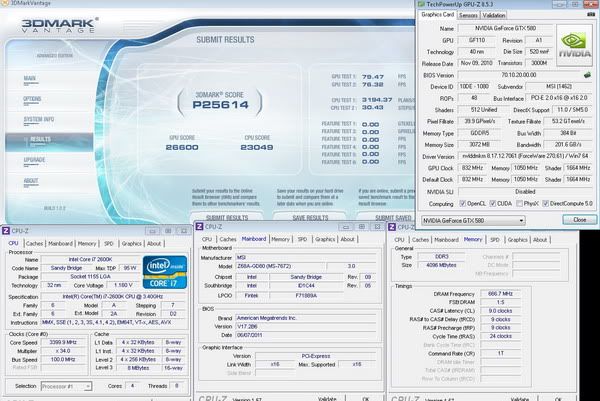Select RESULTS in the 3DMark sidebar
The width and height of the screenshot is (600, 401).
49,142
